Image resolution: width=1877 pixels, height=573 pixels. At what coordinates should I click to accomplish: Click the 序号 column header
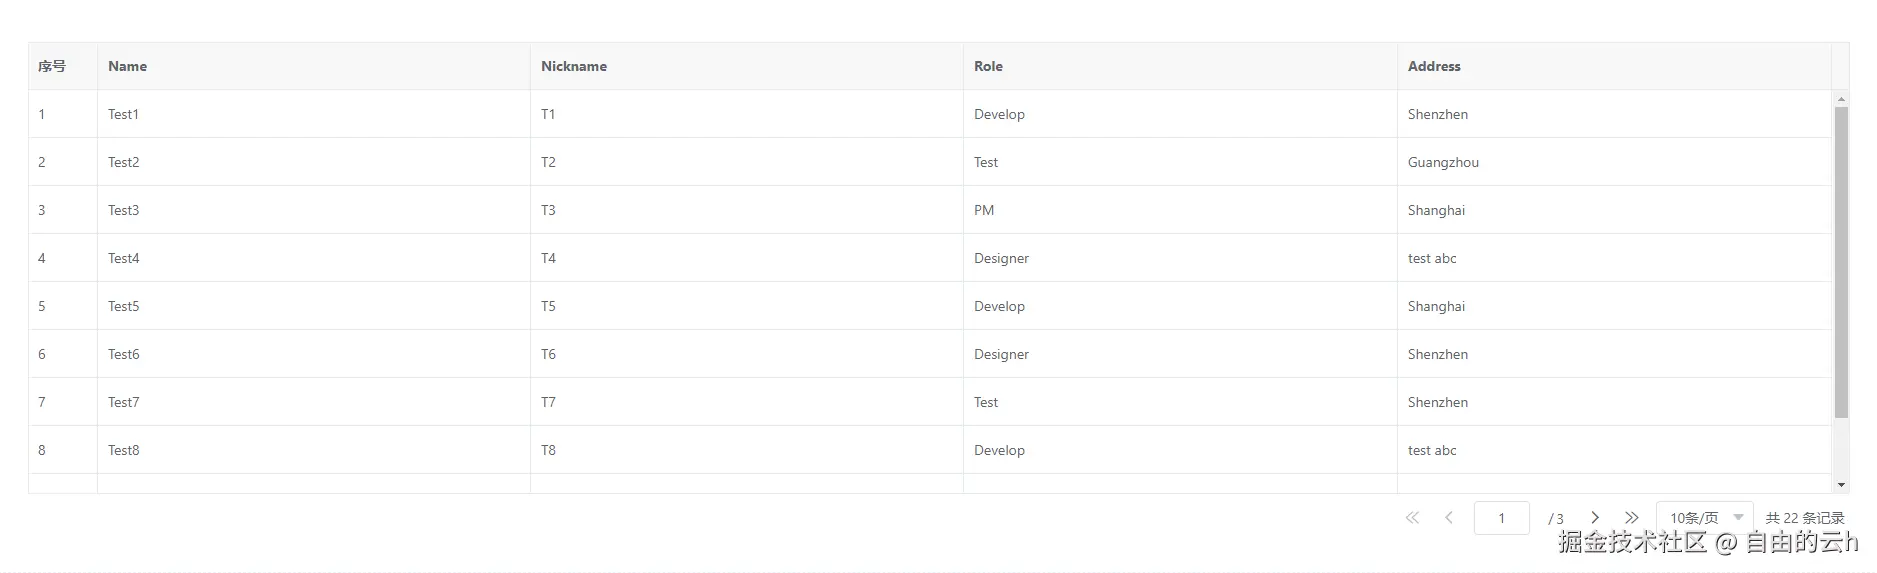(x=52, y=66)
